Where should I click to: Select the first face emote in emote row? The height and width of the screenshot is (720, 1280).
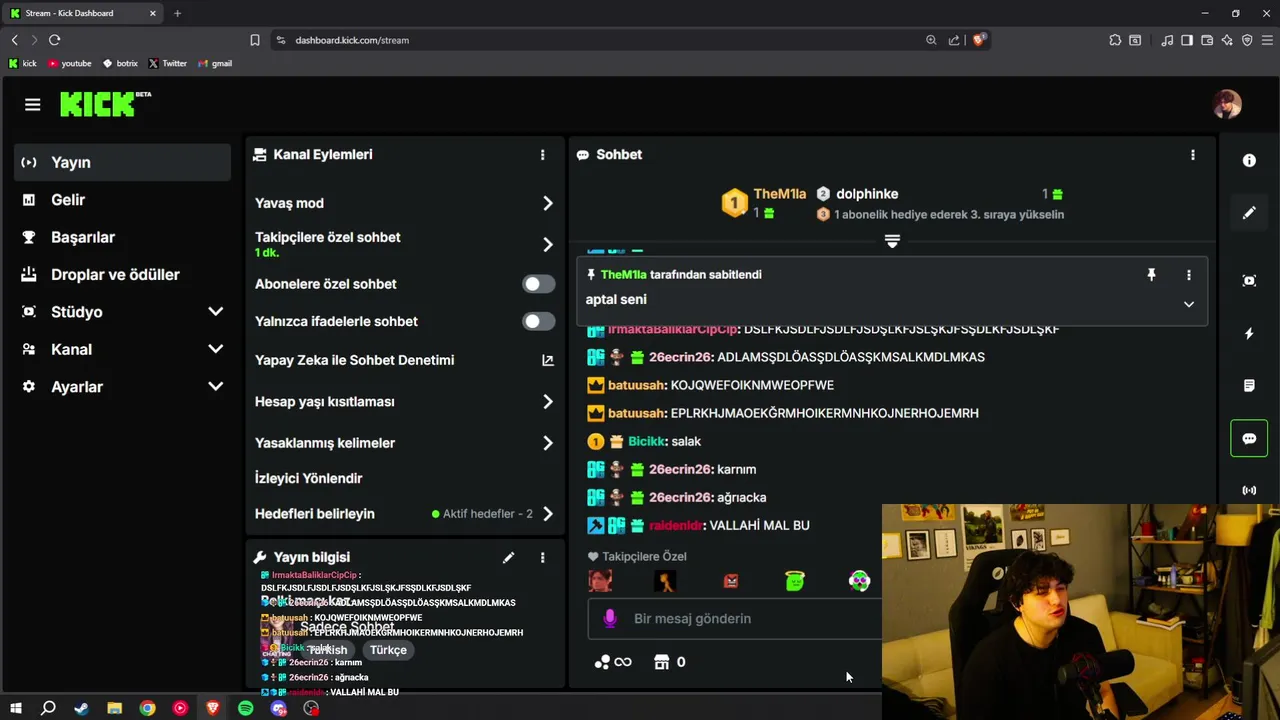tap(600, 581)
